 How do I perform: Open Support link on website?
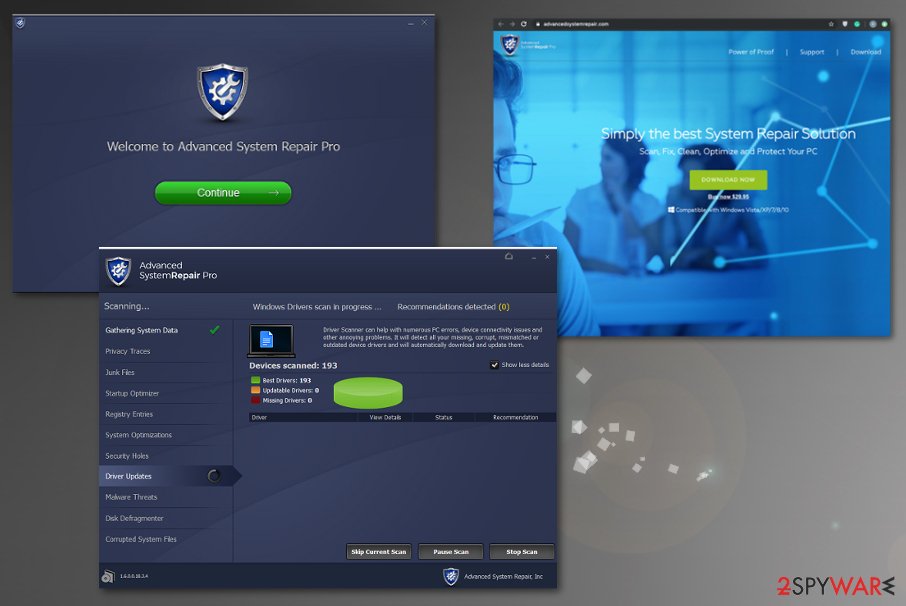click(812, 52)
